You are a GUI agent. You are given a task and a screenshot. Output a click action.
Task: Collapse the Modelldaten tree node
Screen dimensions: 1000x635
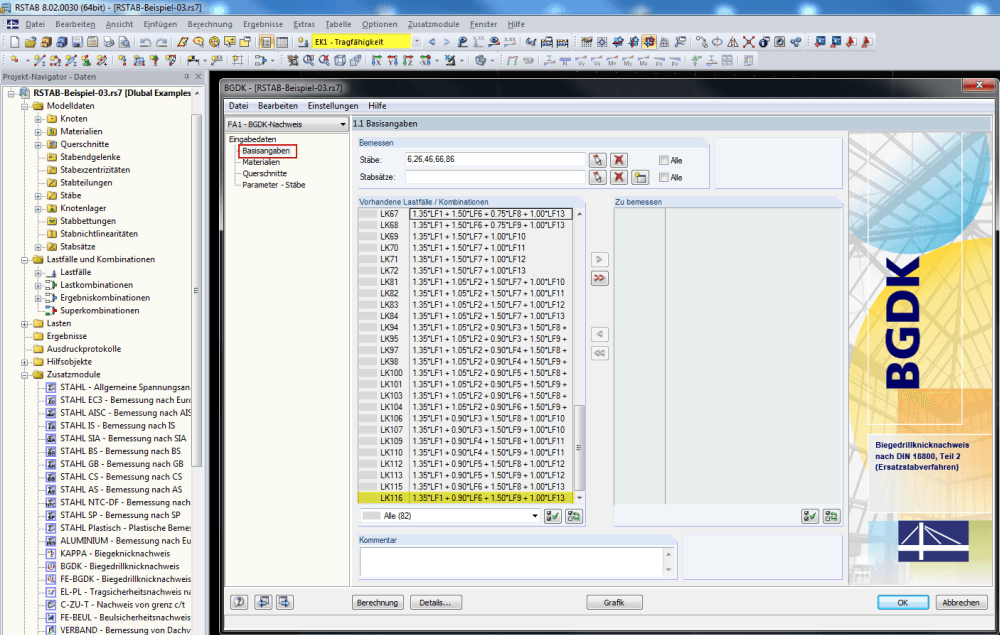click(25, 106)
